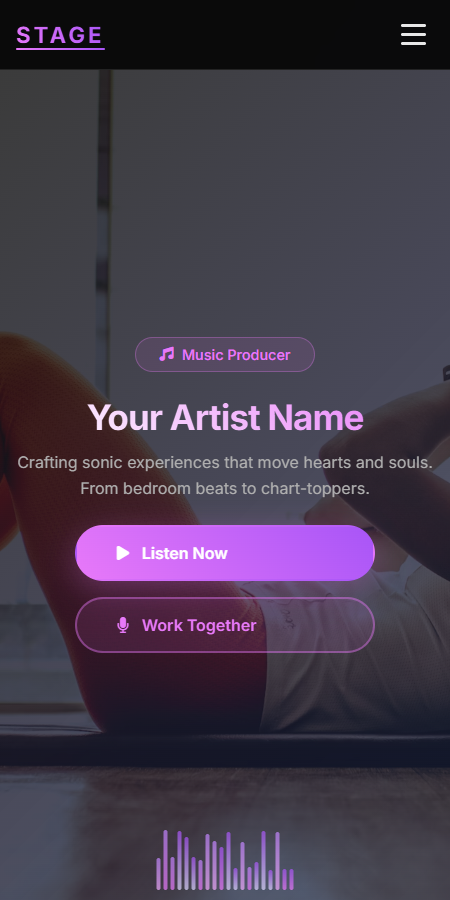Click the purple audio waveform visualizer
The width and height of the screenshot is (450, 900).
[225, 860]
